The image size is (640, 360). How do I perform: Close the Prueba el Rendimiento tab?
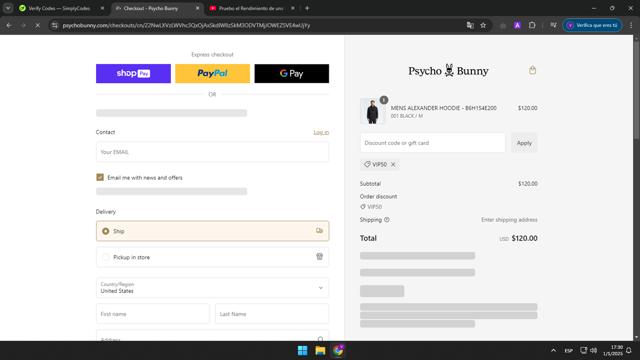293,8
